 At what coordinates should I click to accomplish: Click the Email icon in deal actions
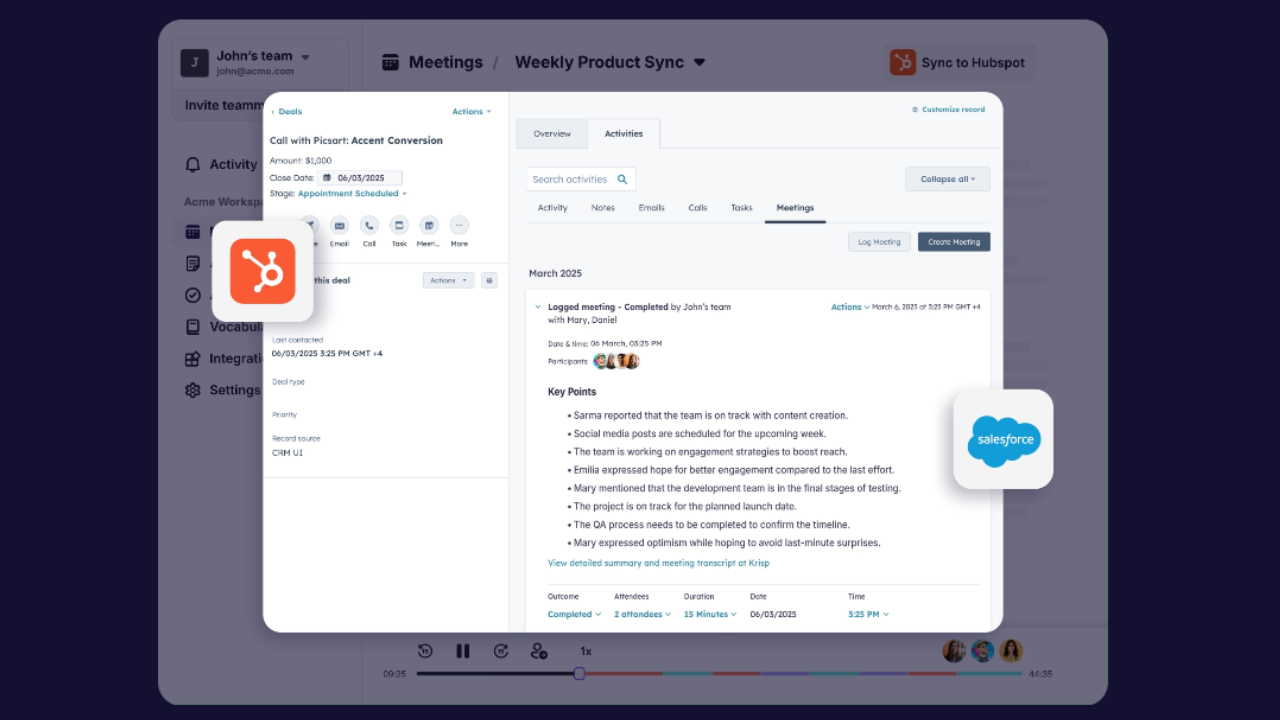tap(340, 226)
